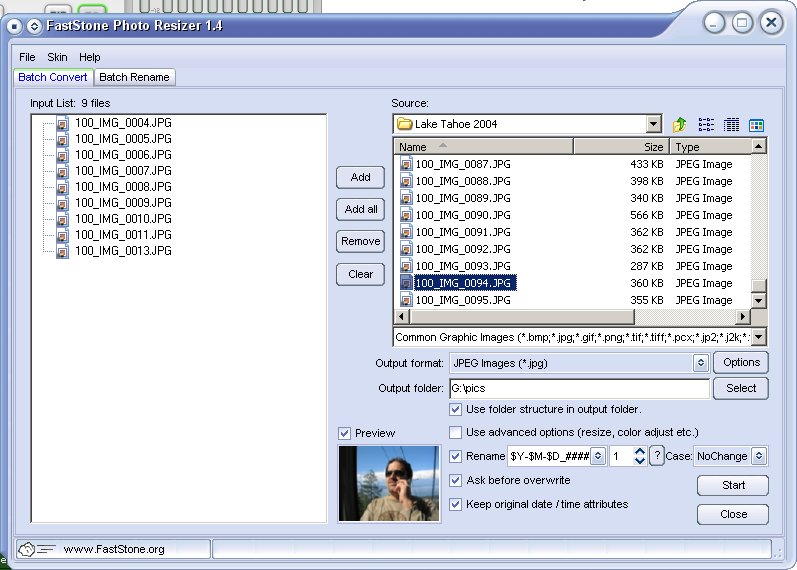797x570 pixels.
Task: Open the Case NoChange dropdown
Action: tap(758, 456)
